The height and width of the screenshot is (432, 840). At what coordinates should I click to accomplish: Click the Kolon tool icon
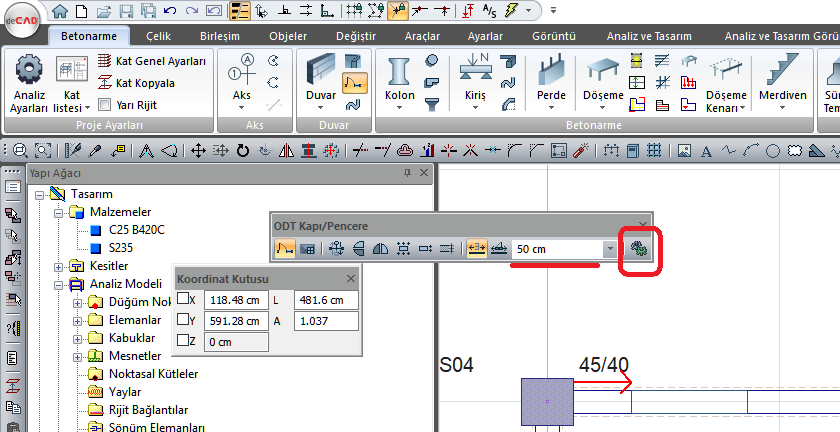400,72
